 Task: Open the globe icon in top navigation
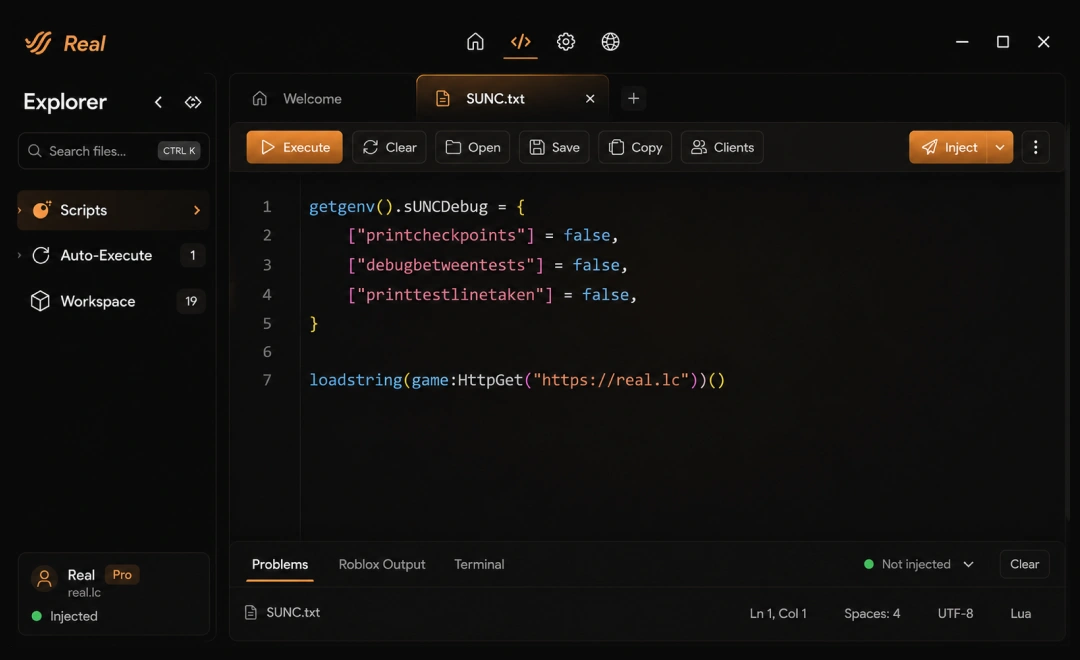(610, 42)
